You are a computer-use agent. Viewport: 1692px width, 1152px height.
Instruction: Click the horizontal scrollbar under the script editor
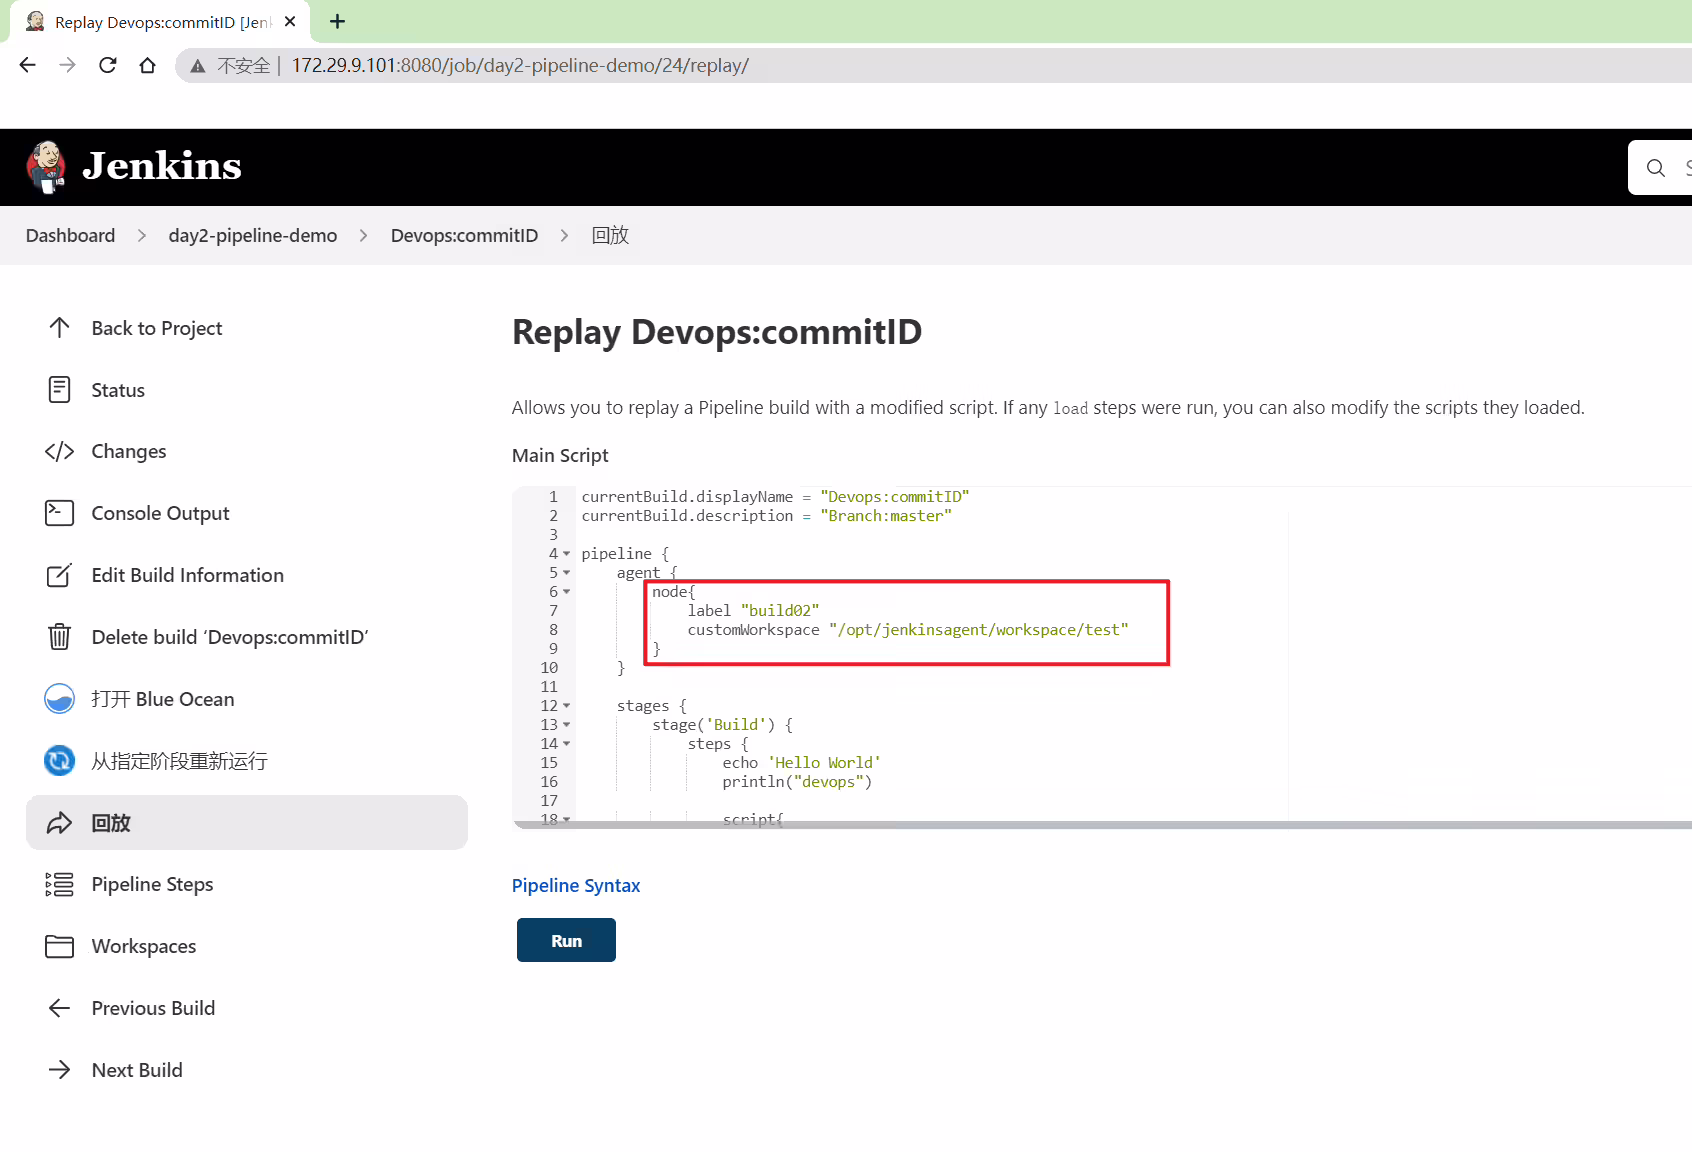pyautogui.click(x=1102, y=825)
